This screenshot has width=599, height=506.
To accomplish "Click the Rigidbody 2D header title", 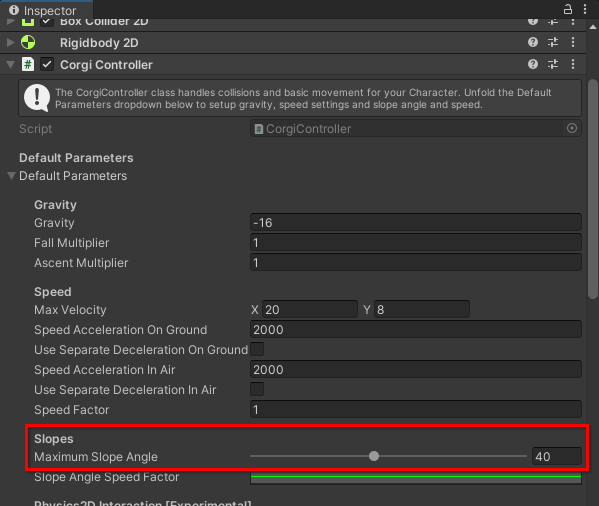I will click(99, 43).
